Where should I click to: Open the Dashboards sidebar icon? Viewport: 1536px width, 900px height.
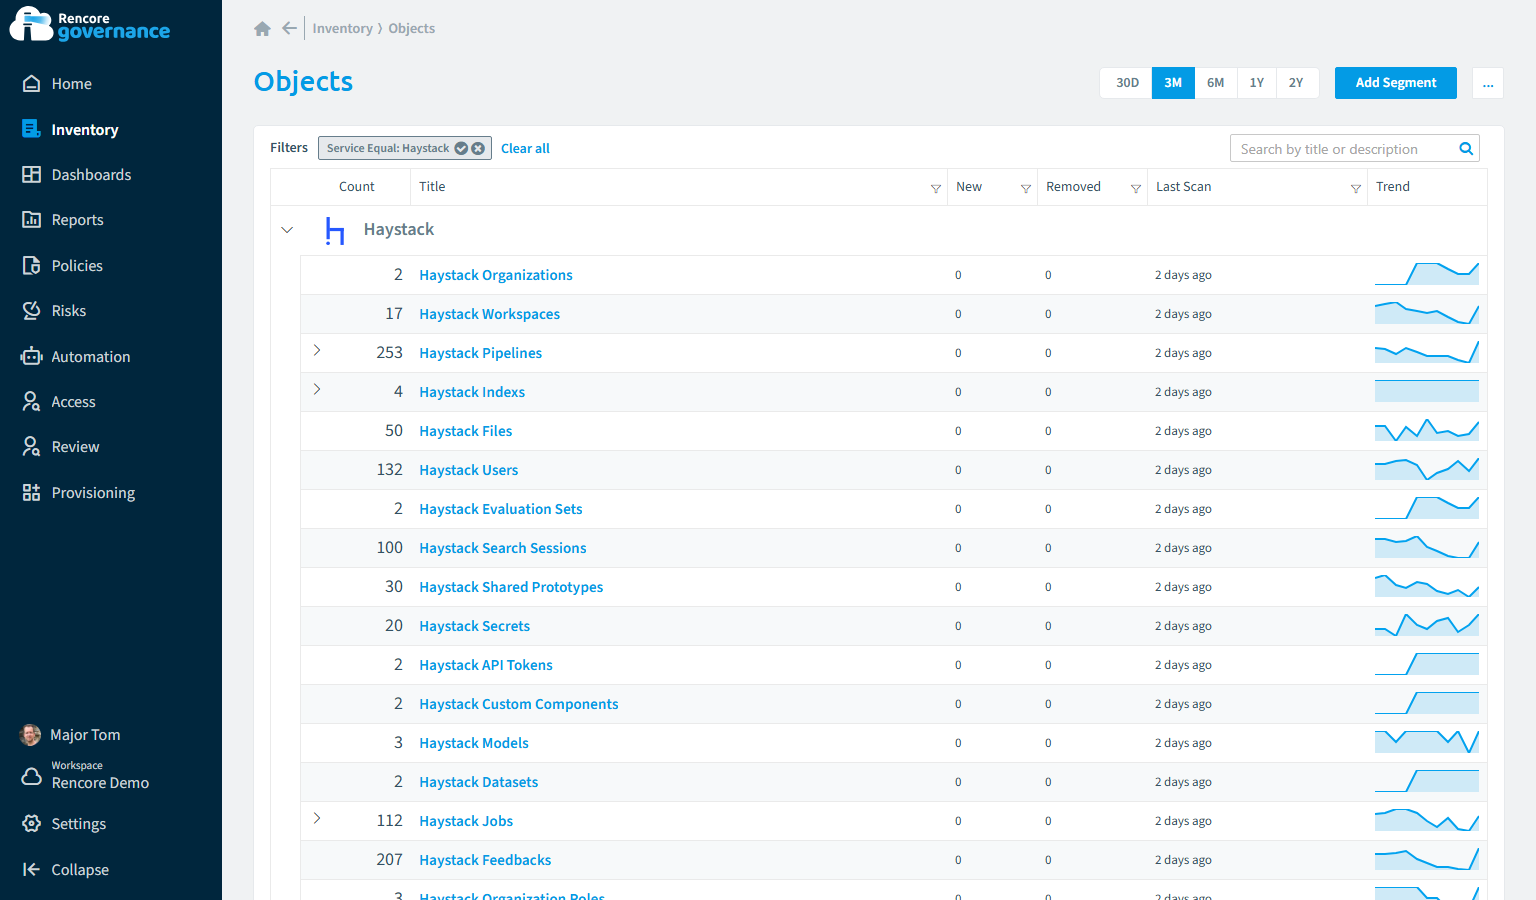[32, 175]
